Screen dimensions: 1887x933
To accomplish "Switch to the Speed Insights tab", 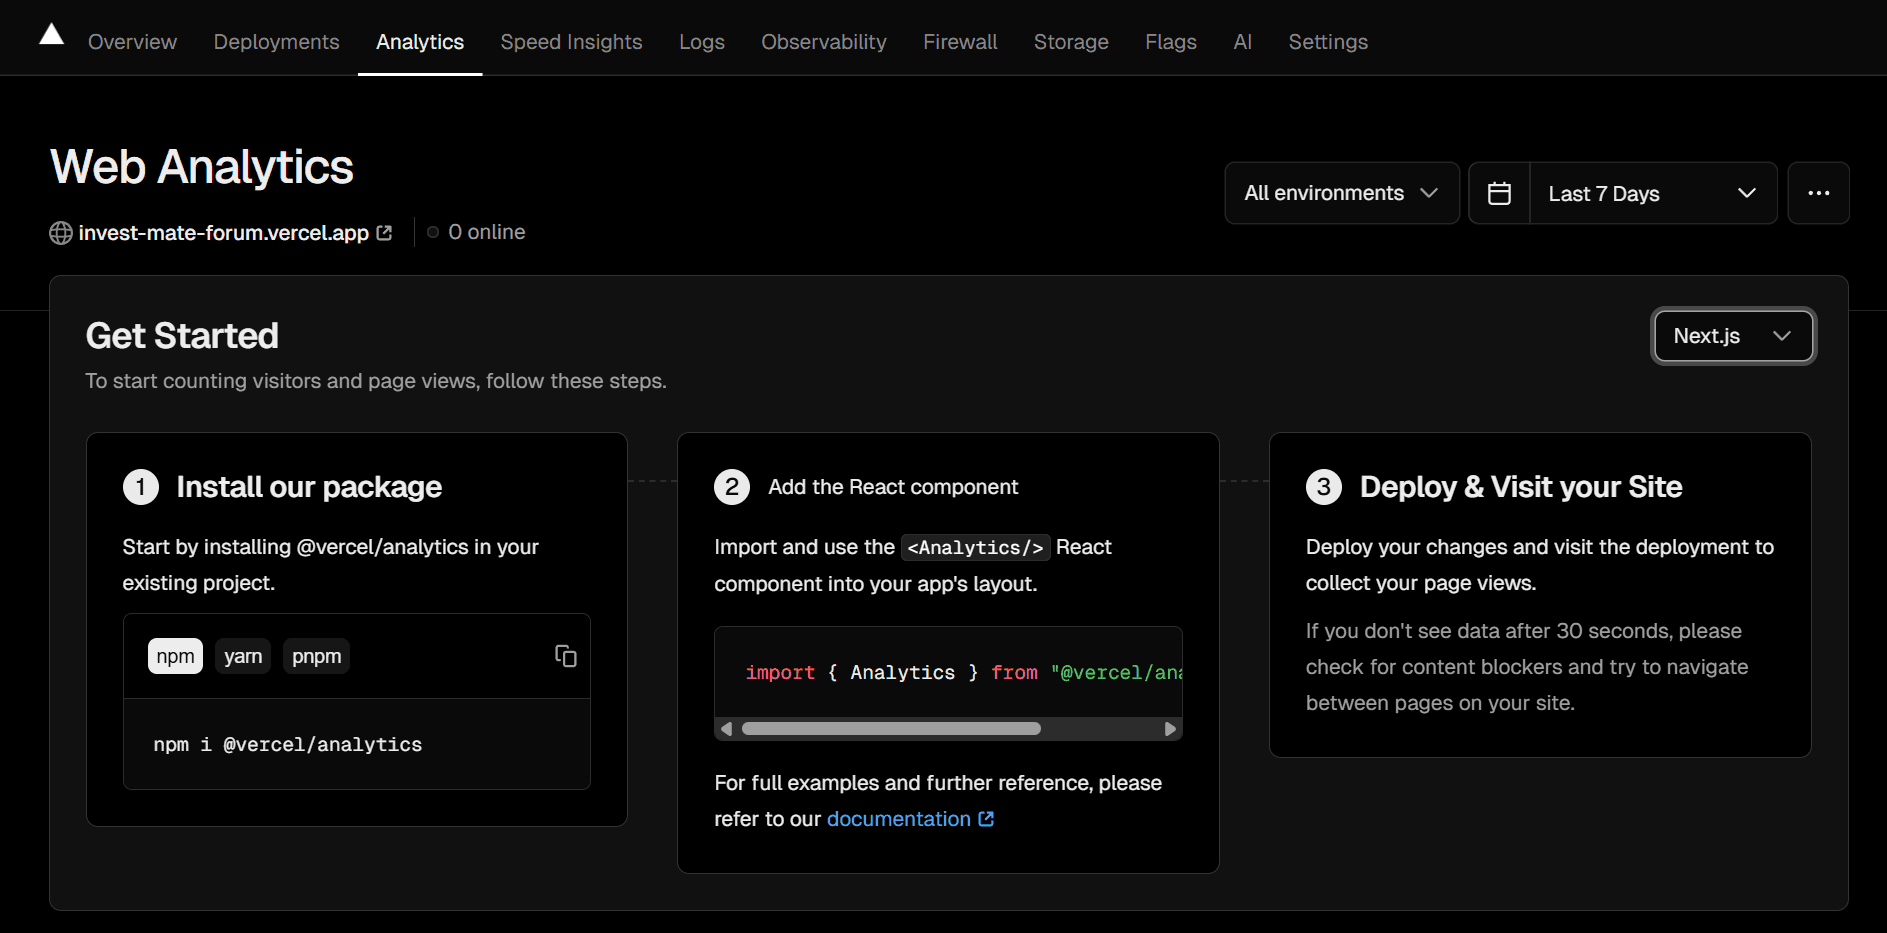I will 571,42.
